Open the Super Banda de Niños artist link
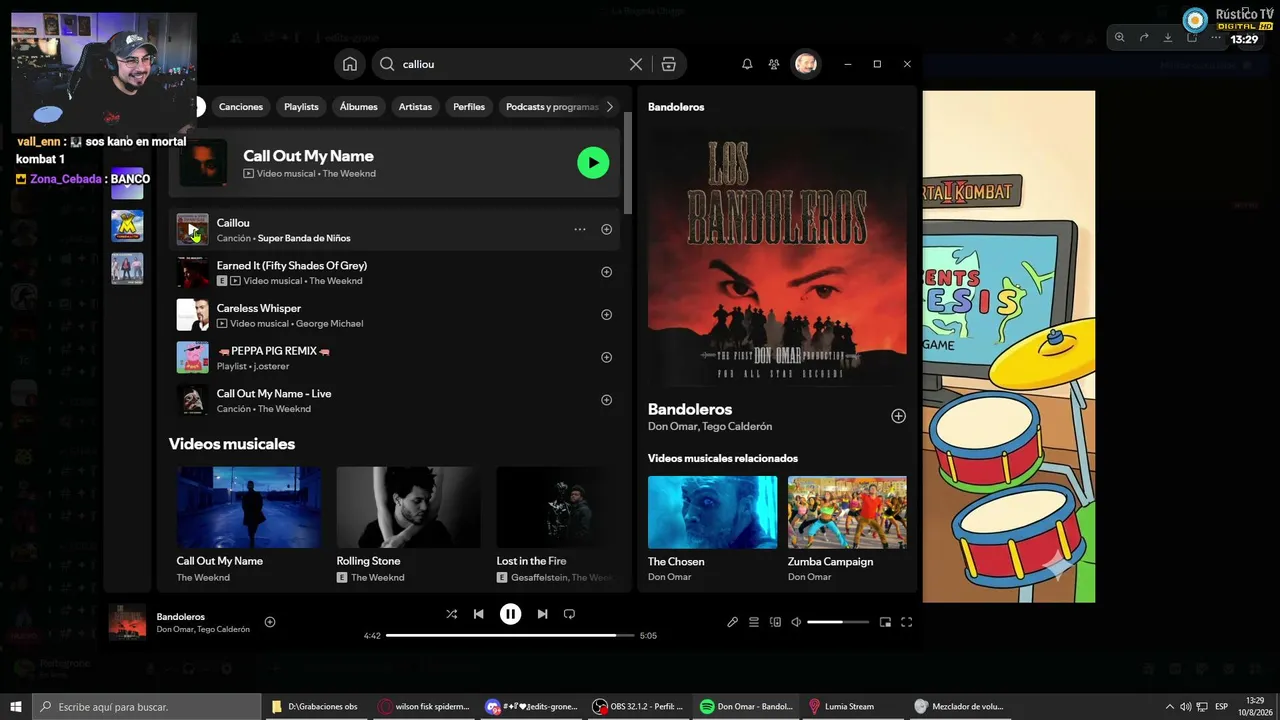 (x=304, y=238)
